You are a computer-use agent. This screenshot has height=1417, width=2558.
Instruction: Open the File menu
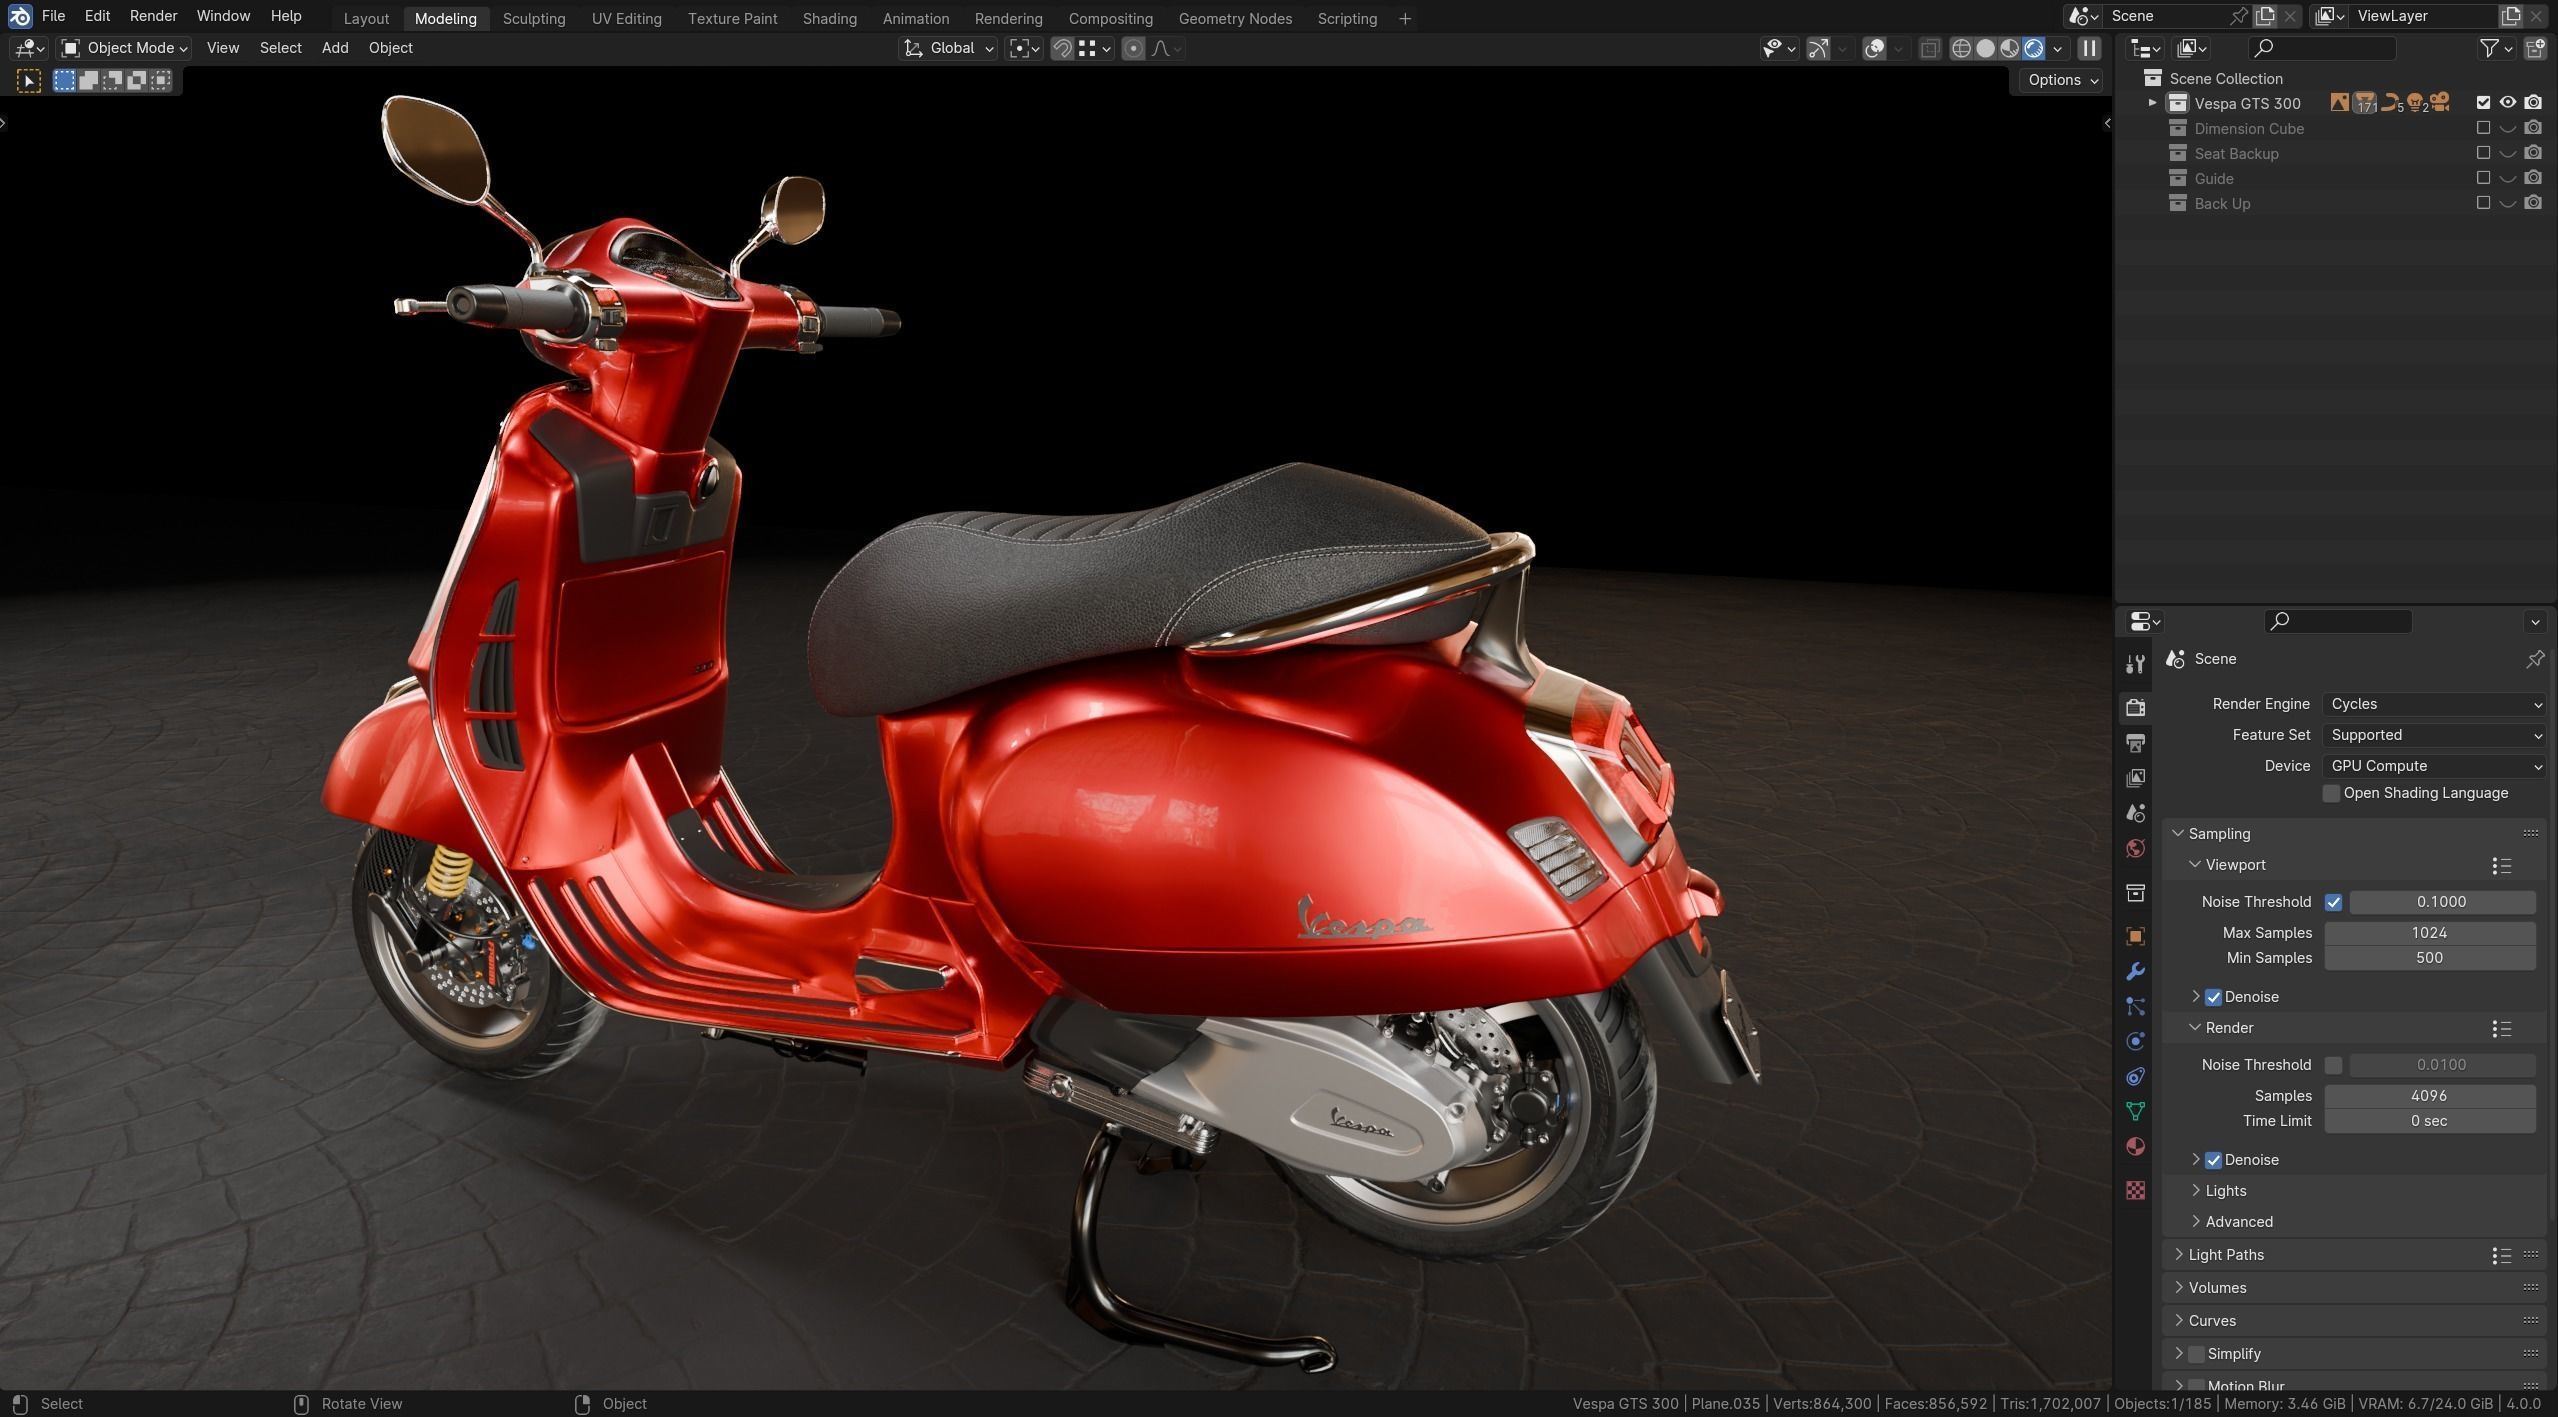click(x=53, y=16)
